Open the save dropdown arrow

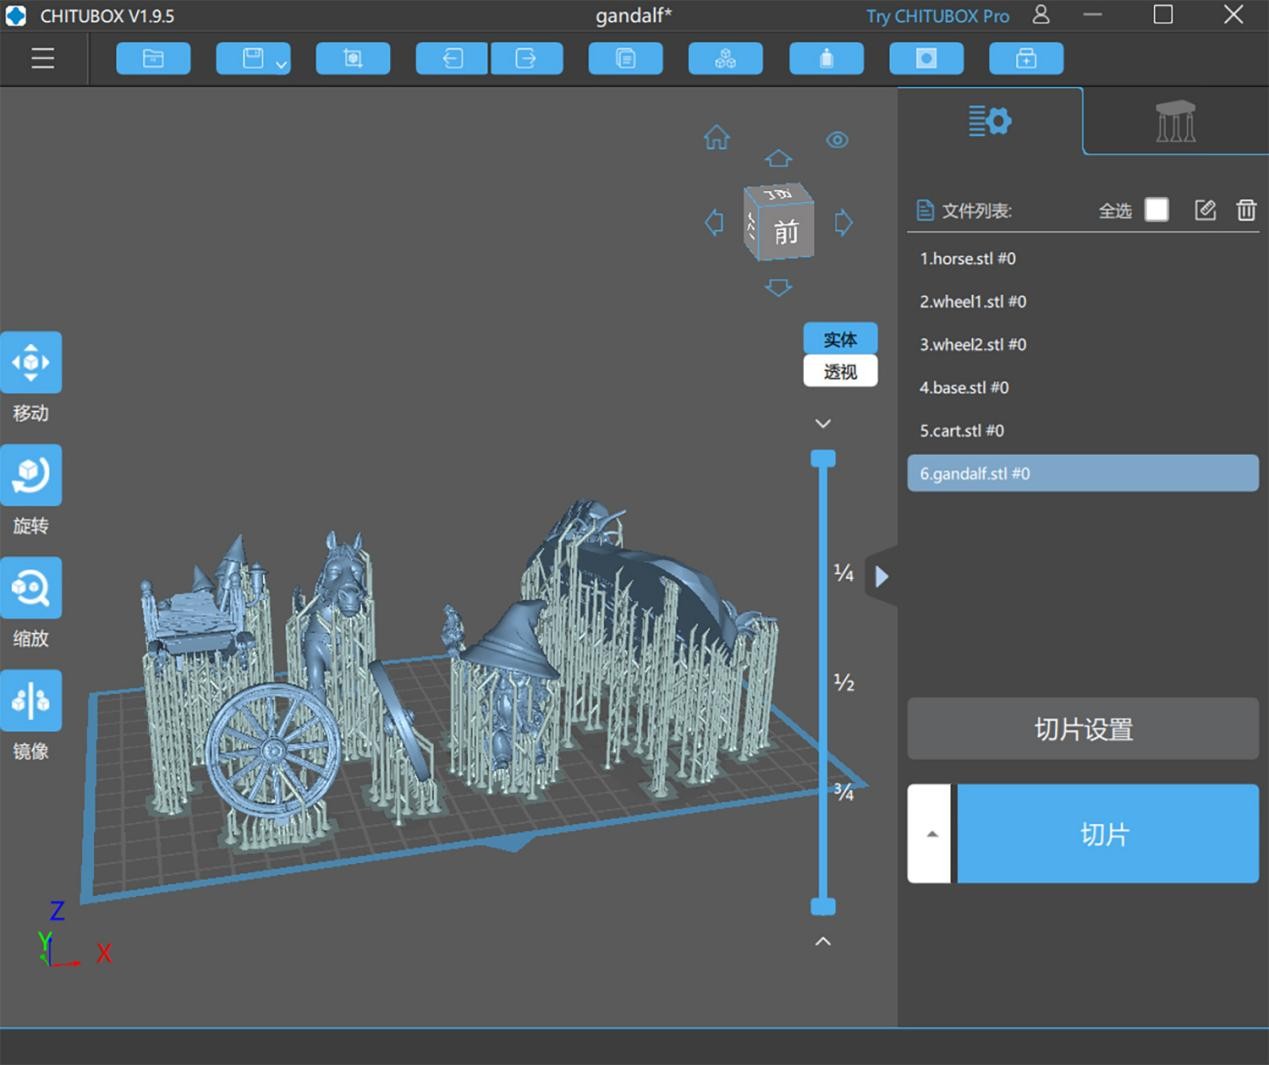282,64
